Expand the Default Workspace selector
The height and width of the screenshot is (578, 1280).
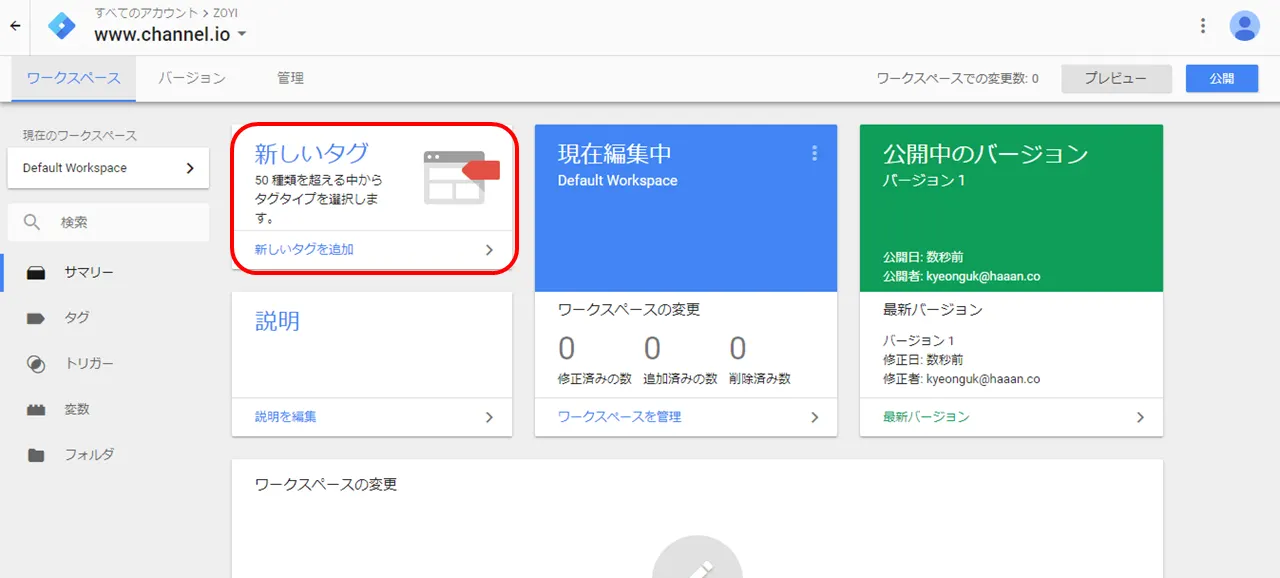(x=108, y=168)
